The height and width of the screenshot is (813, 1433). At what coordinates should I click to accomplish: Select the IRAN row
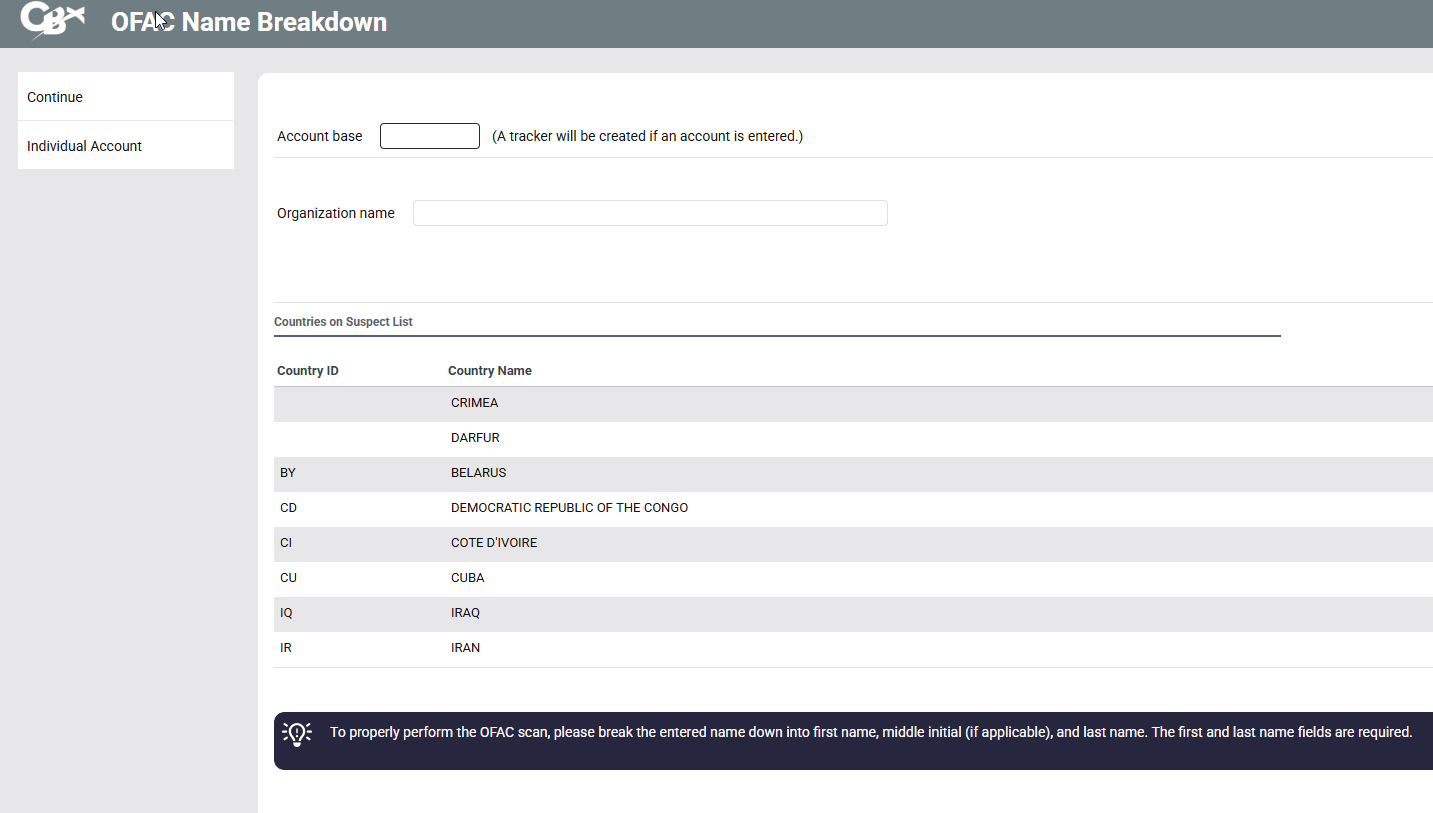pyautogui.click(x=465, y=648)
